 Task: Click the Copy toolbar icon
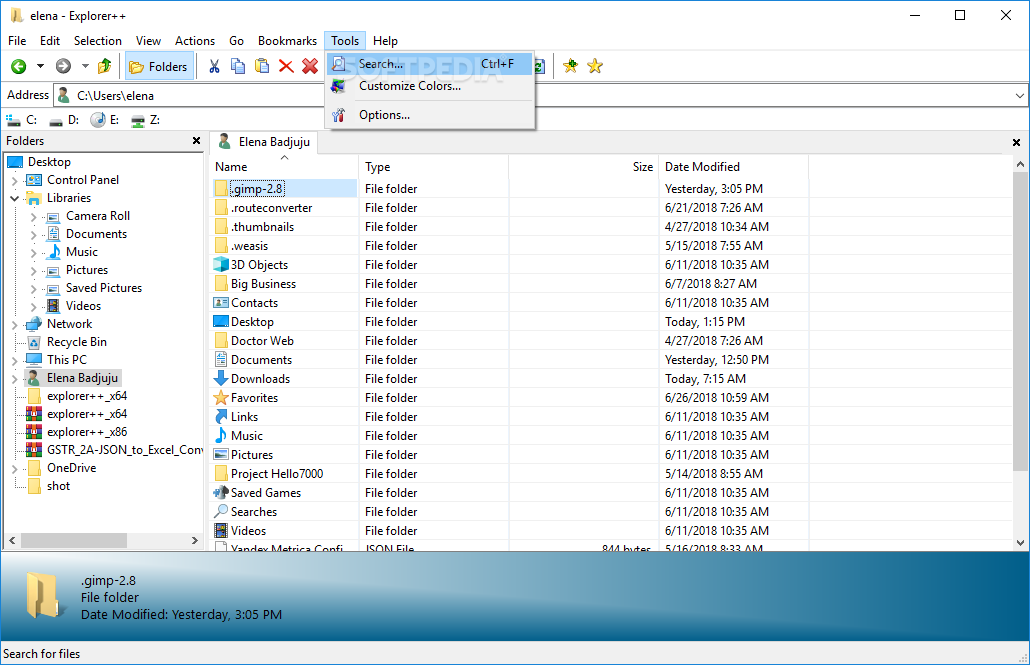tap(238, 66)
